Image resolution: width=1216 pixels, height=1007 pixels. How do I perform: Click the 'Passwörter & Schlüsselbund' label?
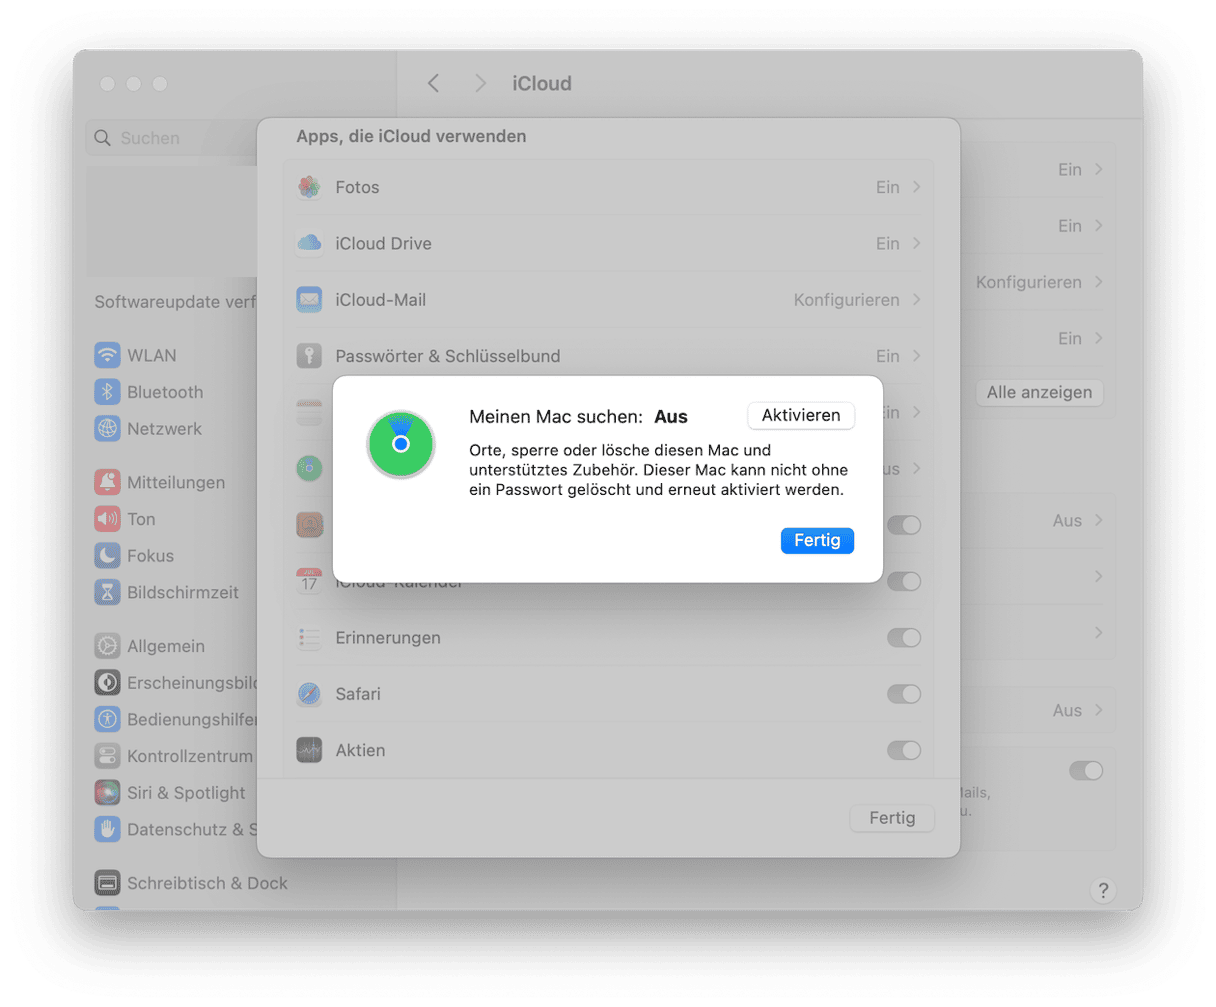(x=448, y=356)
